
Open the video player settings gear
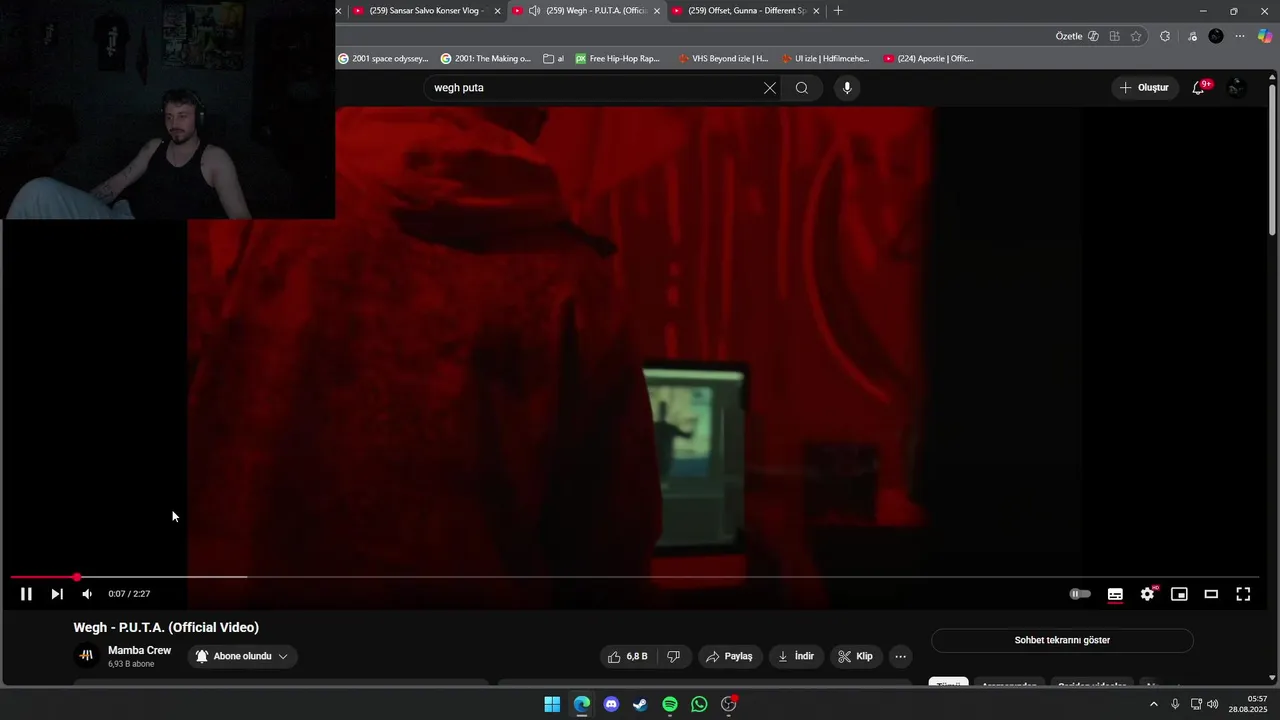coord(1147,594)
